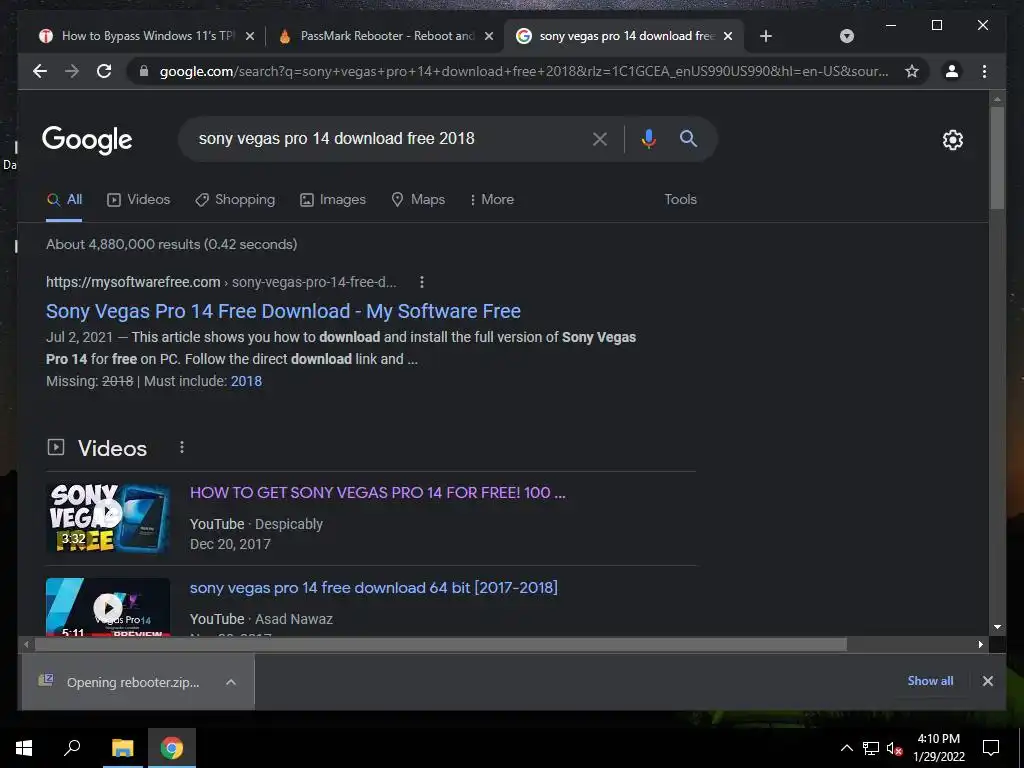Reload the current page

[104, 71]
